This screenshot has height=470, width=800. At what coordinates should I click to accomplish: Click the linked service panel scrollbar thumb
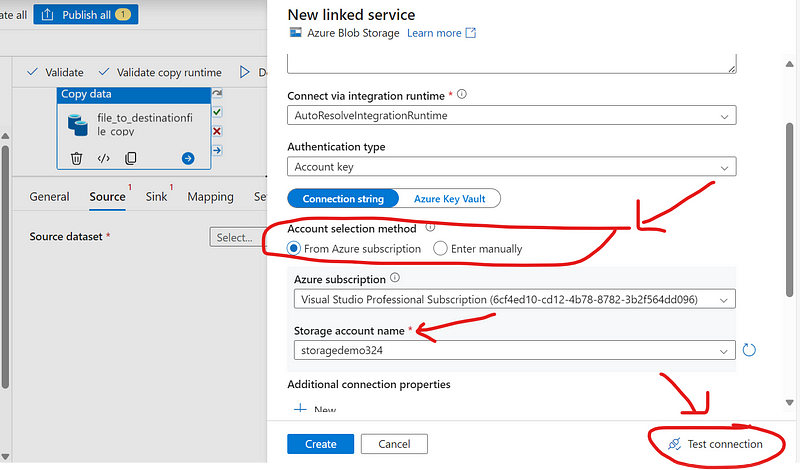789,209
